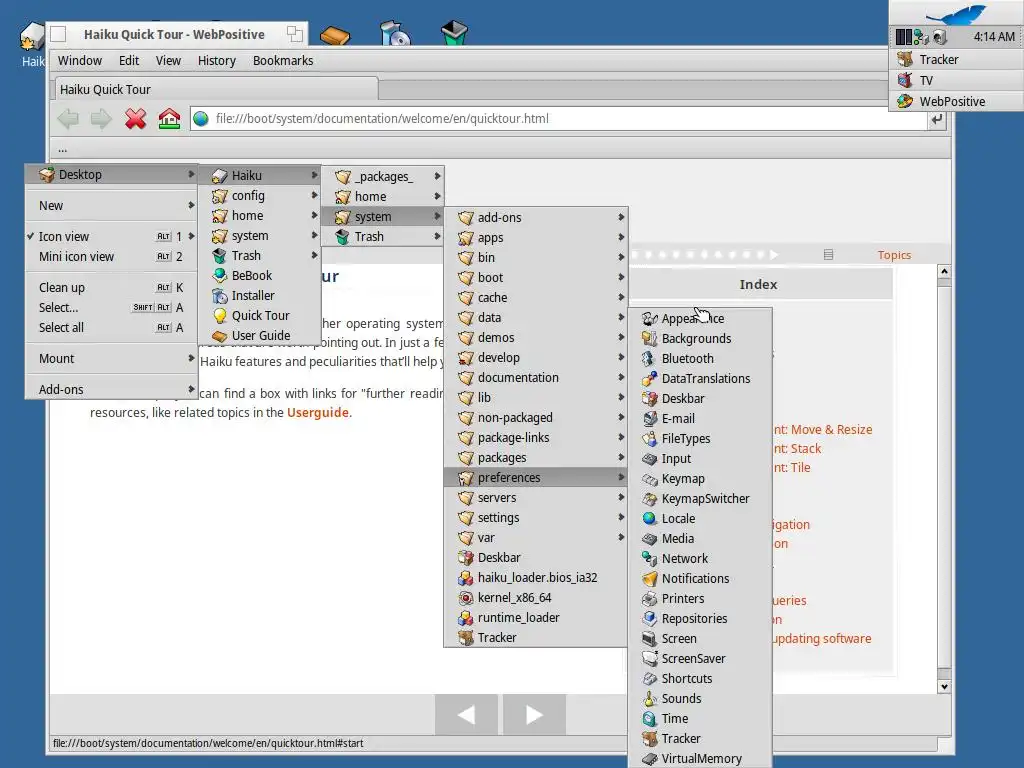Viewport: 1024px width, 768px height.
Task: Open the Haiku leaf Deskbar menu
Action: (x=956, y=13)
